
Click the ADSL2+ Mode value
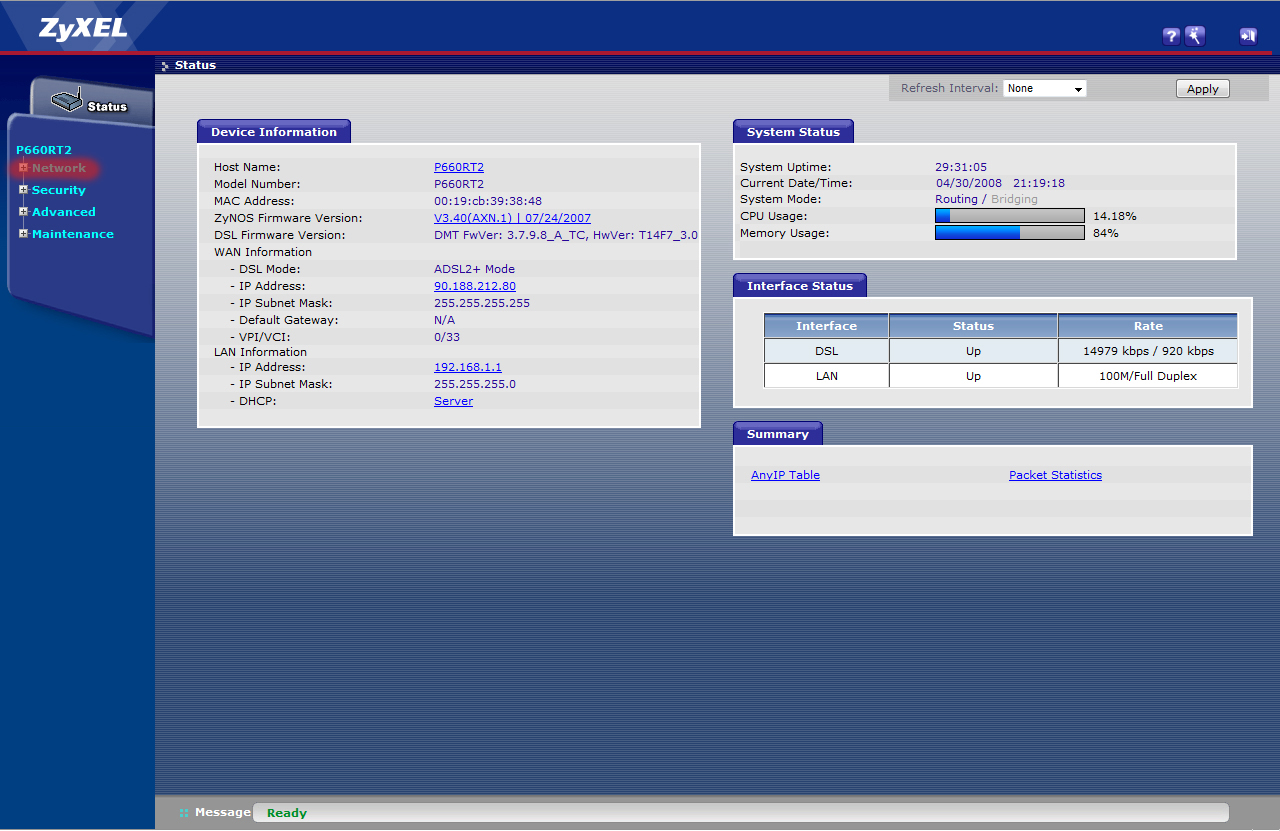click(x=475, y=269)
